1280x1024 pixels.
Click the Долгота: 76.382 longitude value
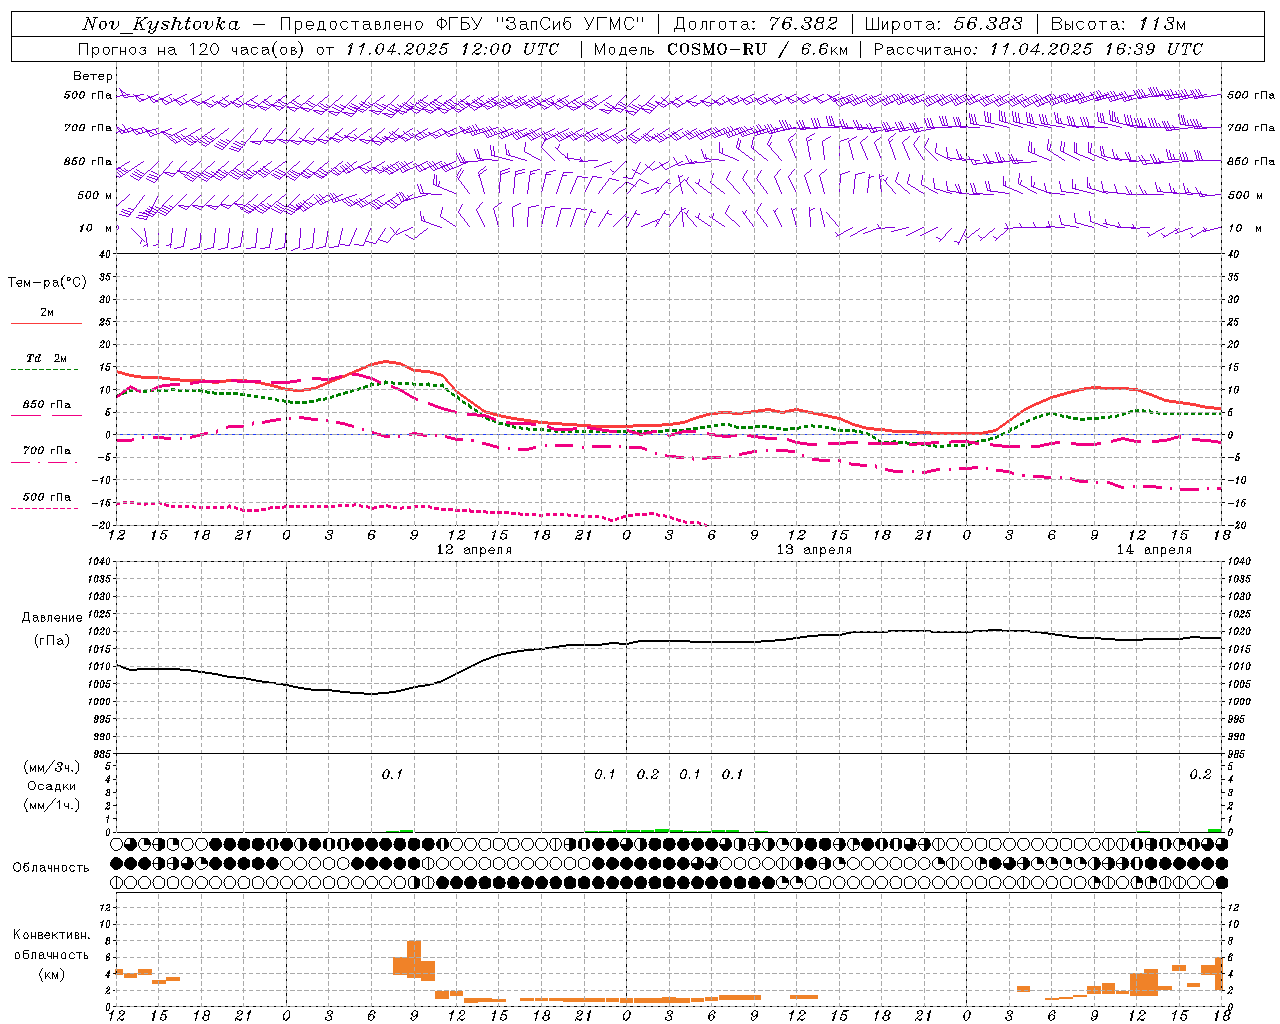(x=756, y=24)
